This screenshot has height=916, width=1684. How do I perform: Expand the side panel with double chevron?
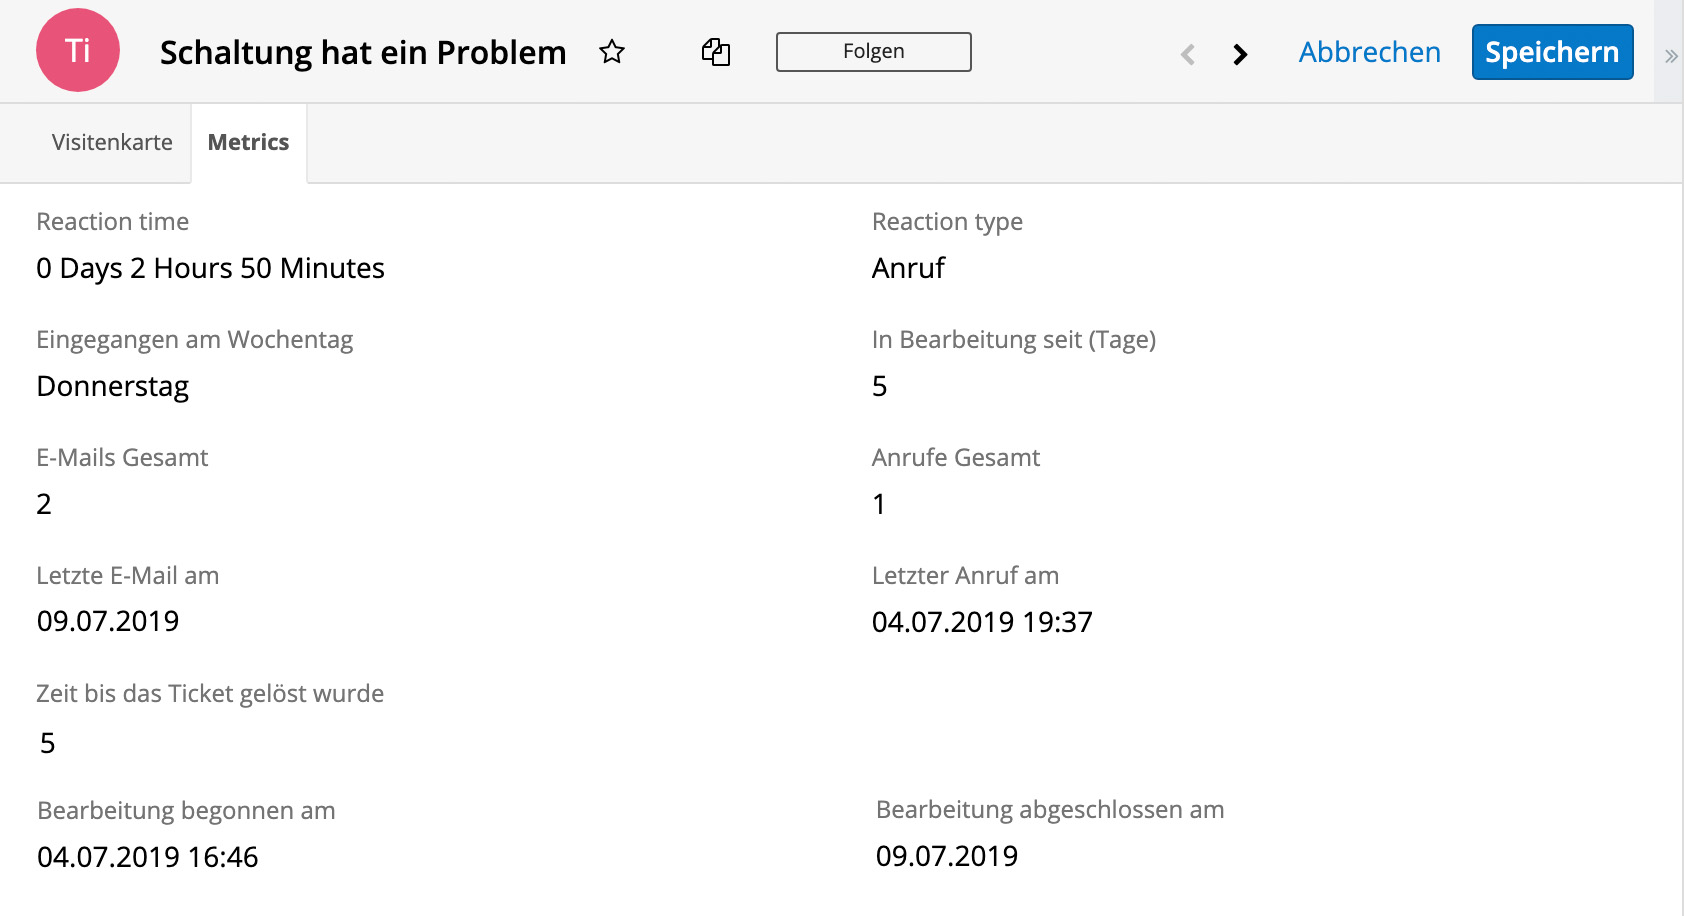click(1670, 56)
